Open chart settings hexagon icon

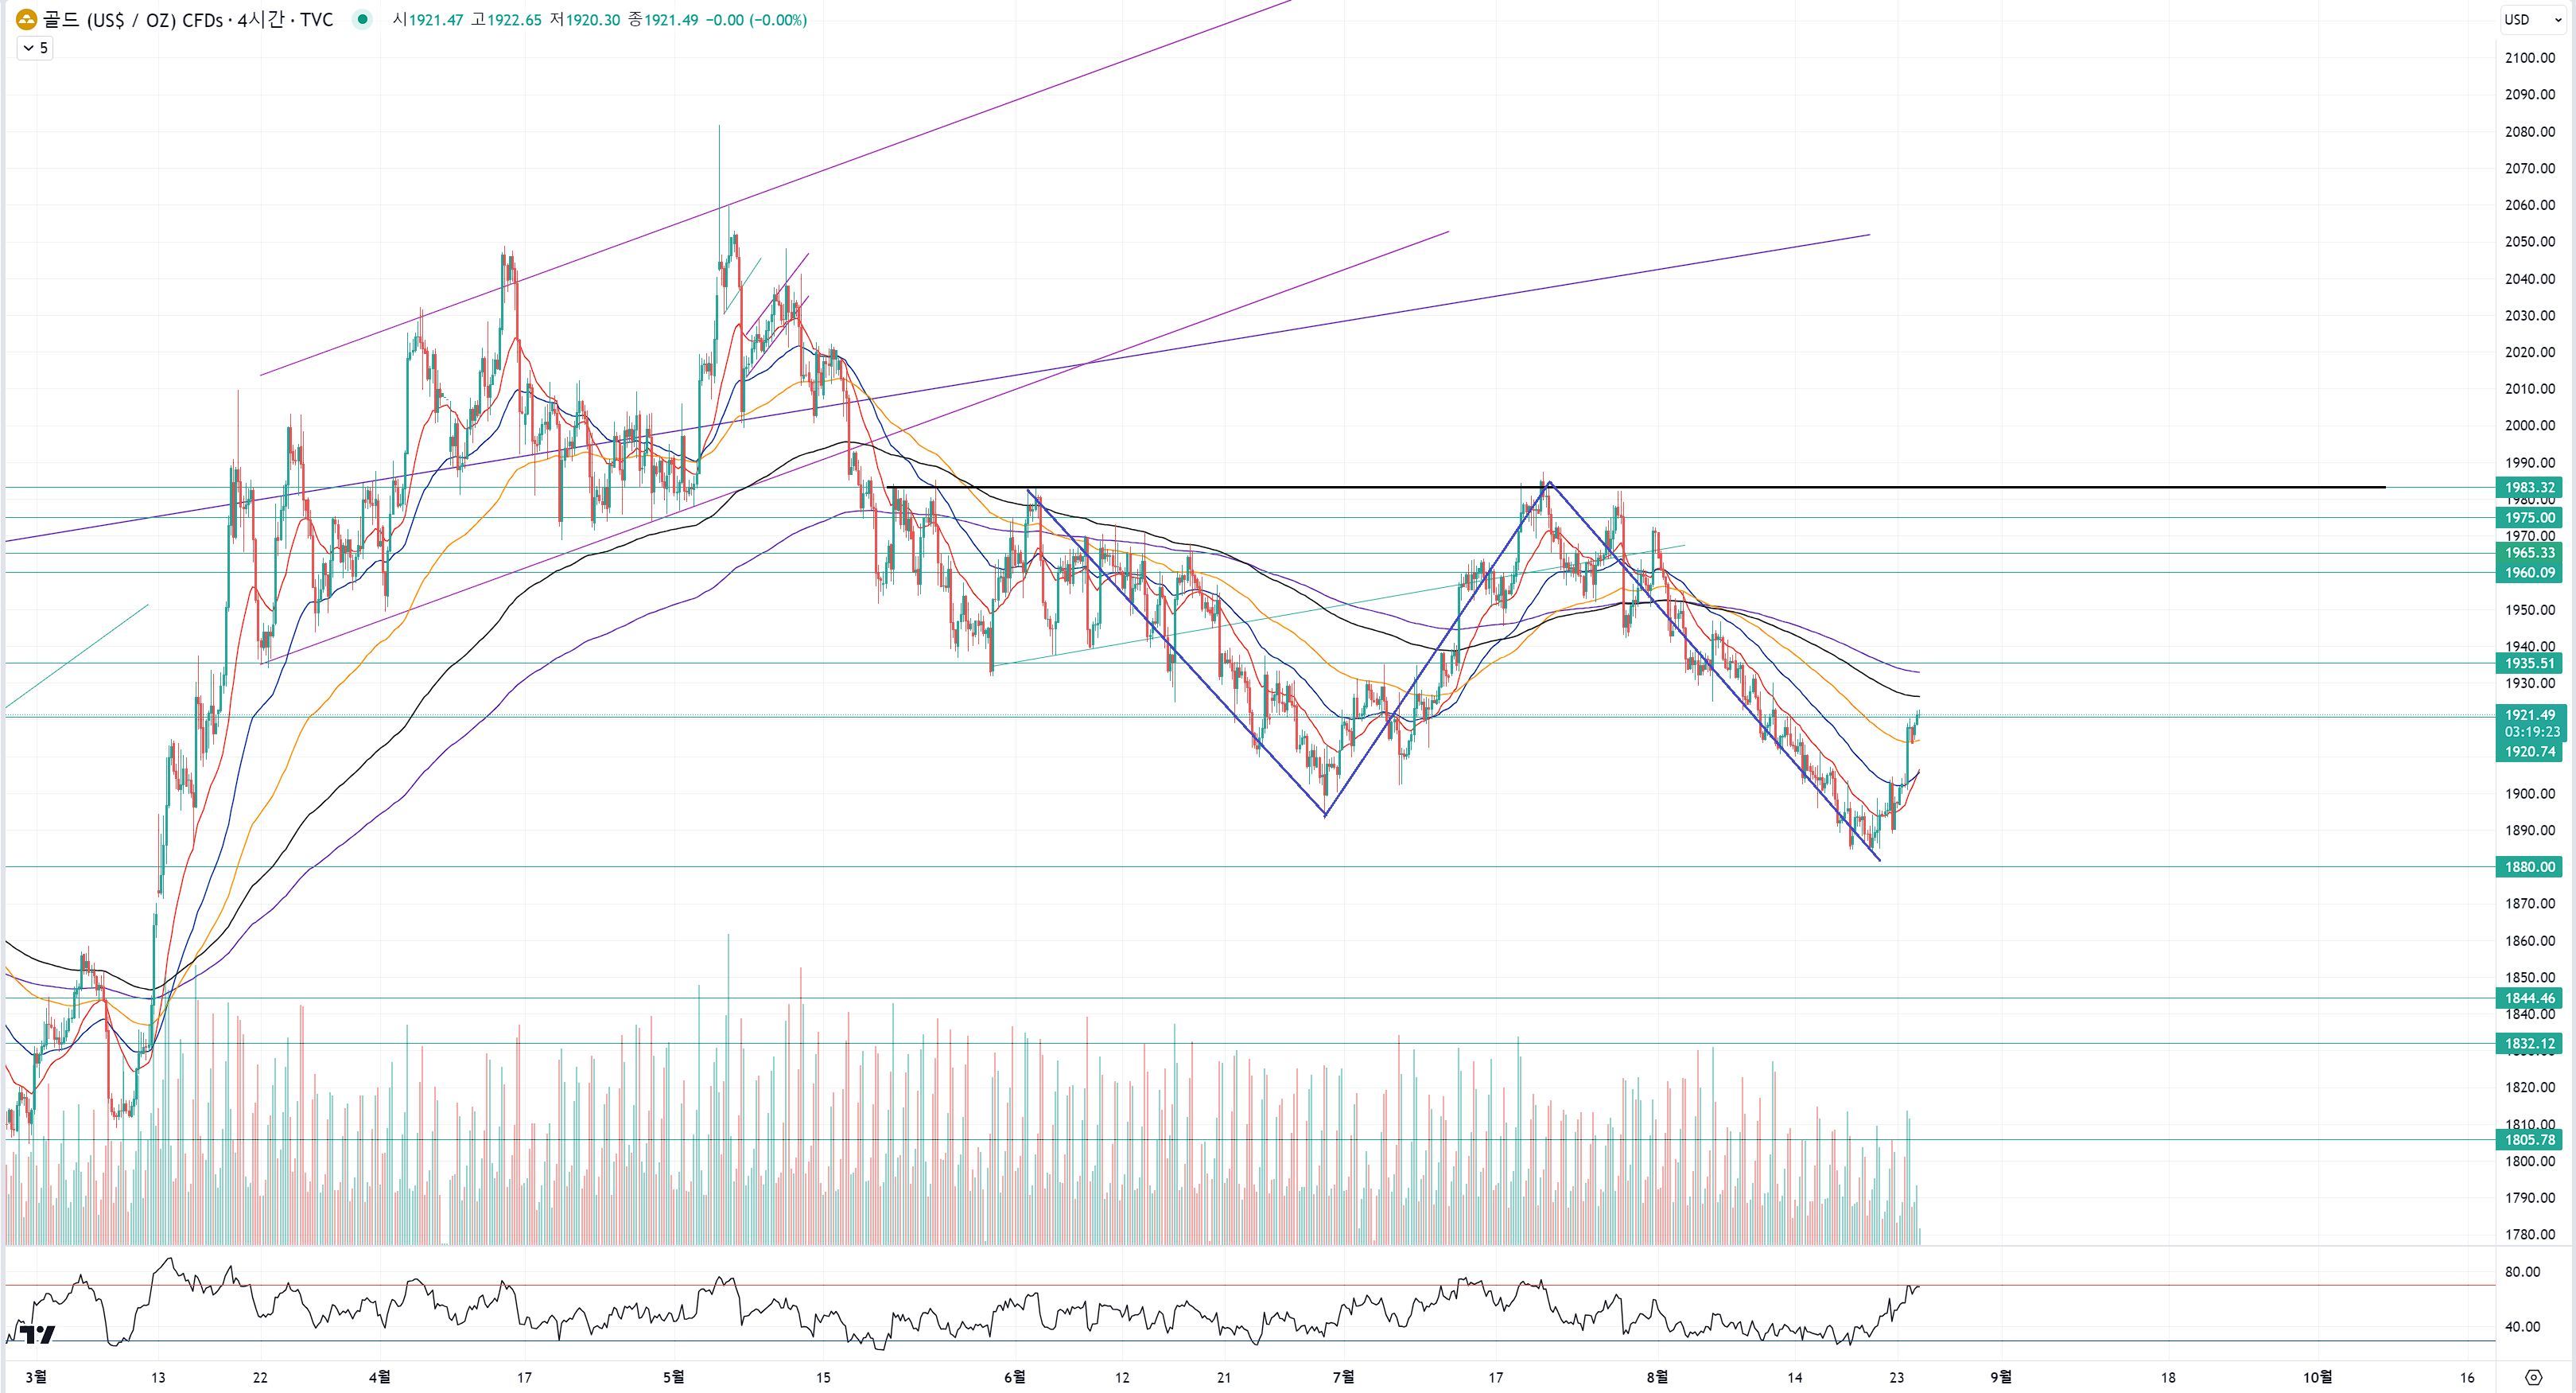pyautogui.click(x=2533, y=1377)
